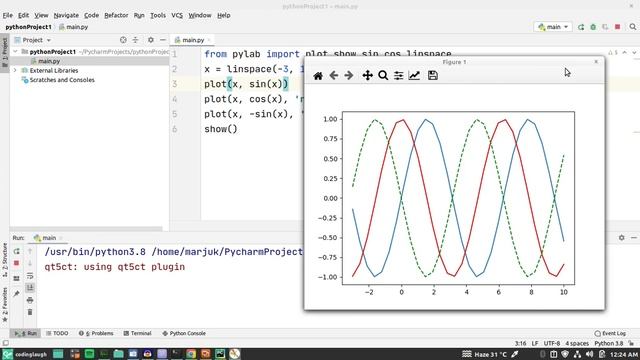Print the Run console output
This screenshot has height=360, width=640.
(30, 300)
